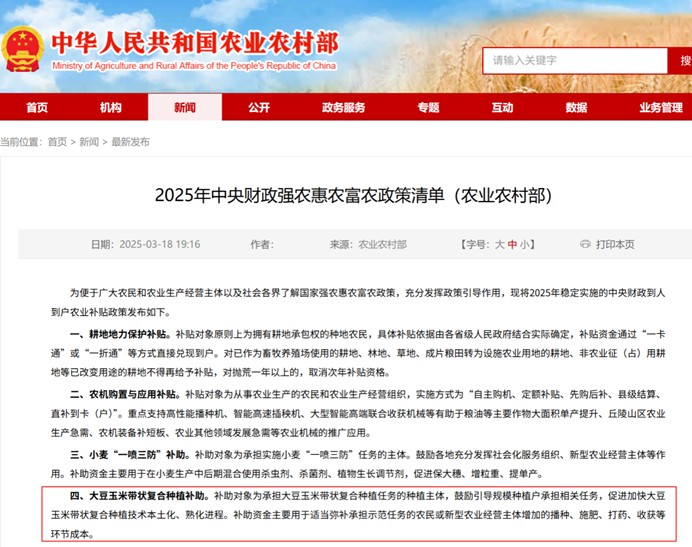Click the printer icon beside 打印本页
This screenshot has height=547, width=692.
582,244
